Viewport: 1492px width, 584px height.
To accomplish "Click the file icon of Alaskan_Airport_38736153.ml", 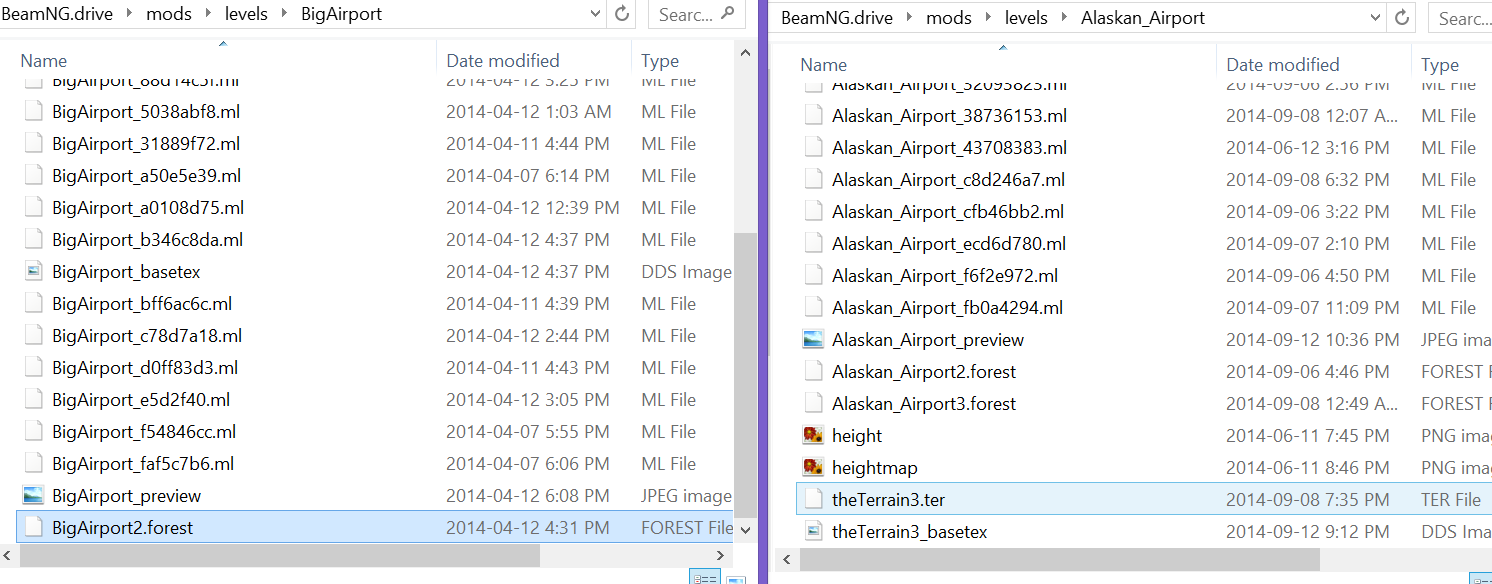I will (x=813, y=116).
